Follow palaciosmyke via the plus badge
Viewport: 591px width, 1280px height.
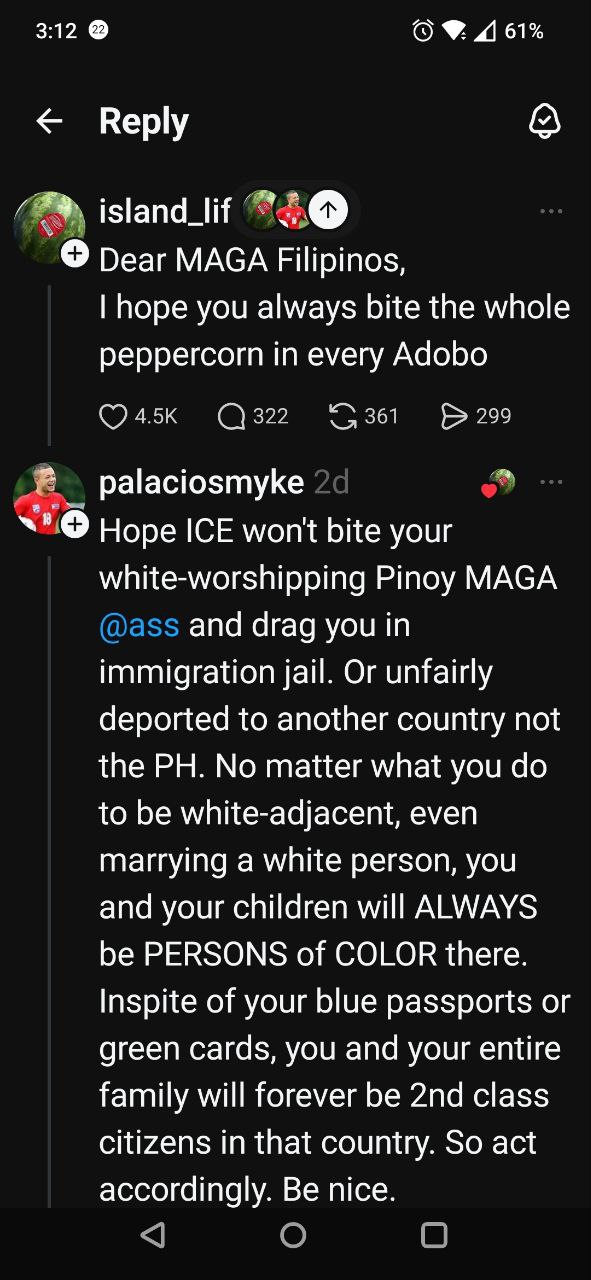pyautogui.click(x=75, y=523)
